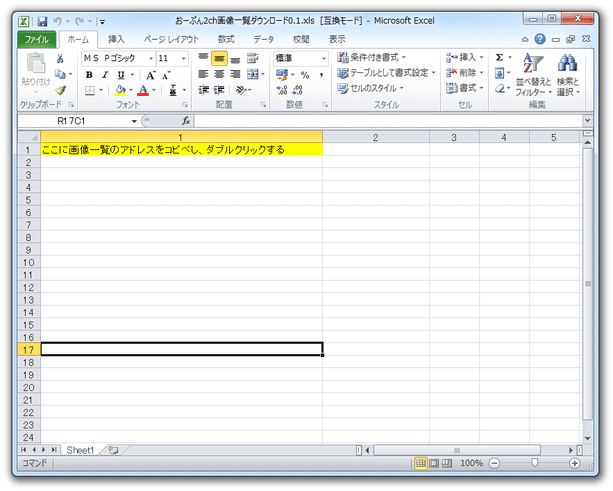Click the Copy icon in clipboard group
The image size is (613, 491).
(60, 74)
